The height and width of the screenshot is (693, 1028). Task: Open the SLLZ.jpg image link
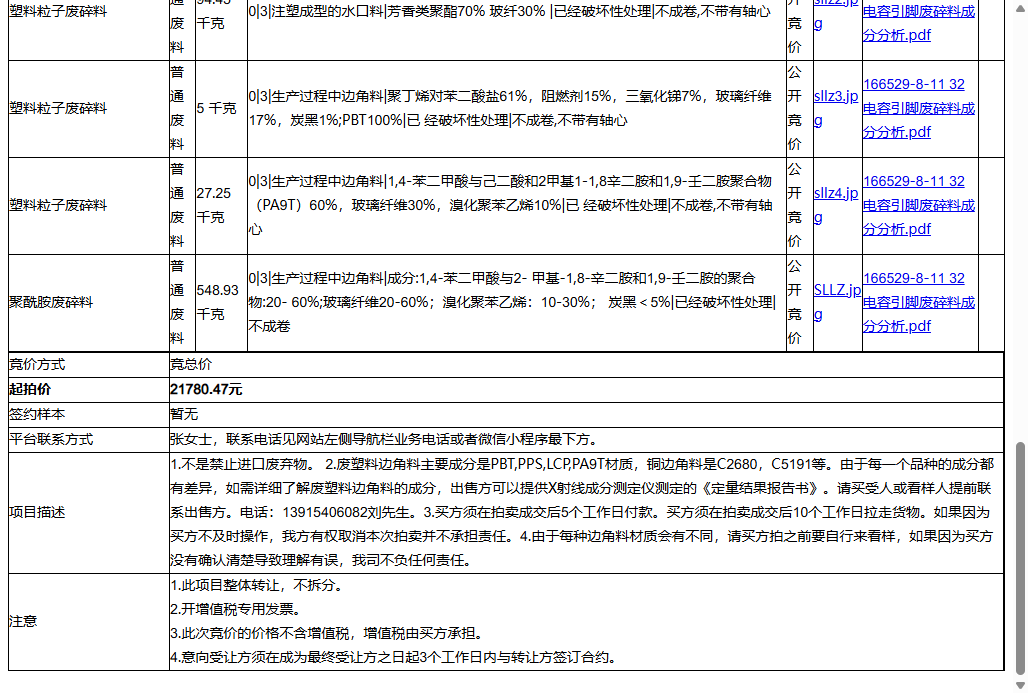(837, 302)
